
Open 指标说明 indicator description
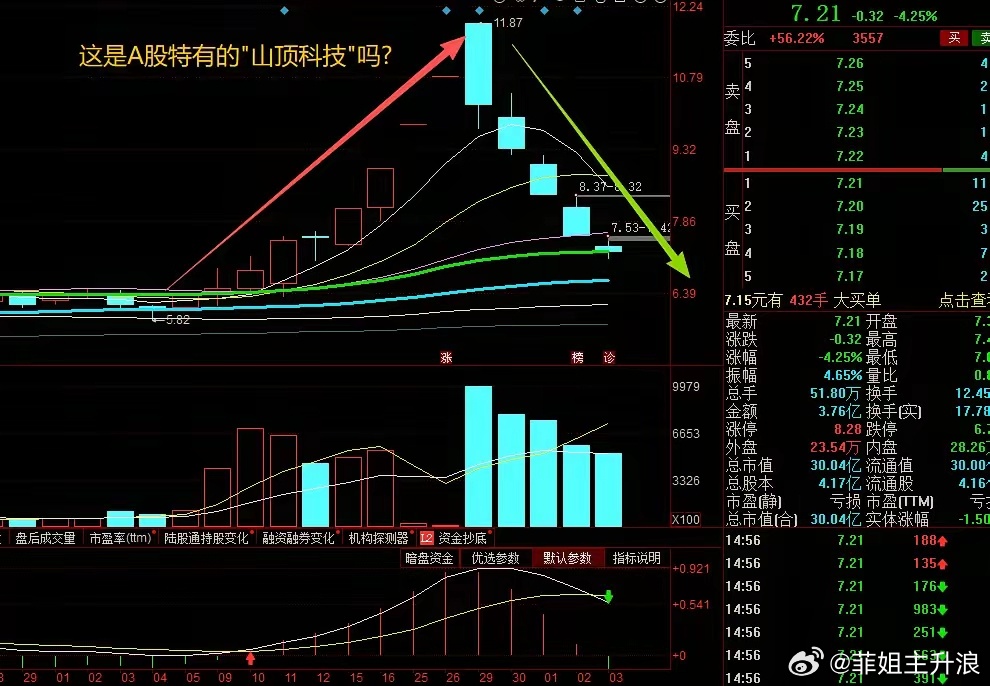[636, 559]
